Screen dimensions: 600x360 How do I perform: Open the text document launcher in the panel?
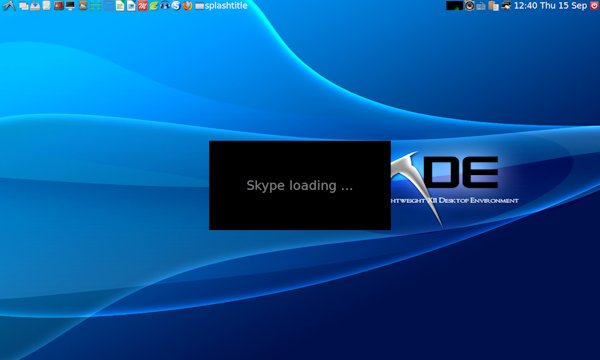coord(46,5)
